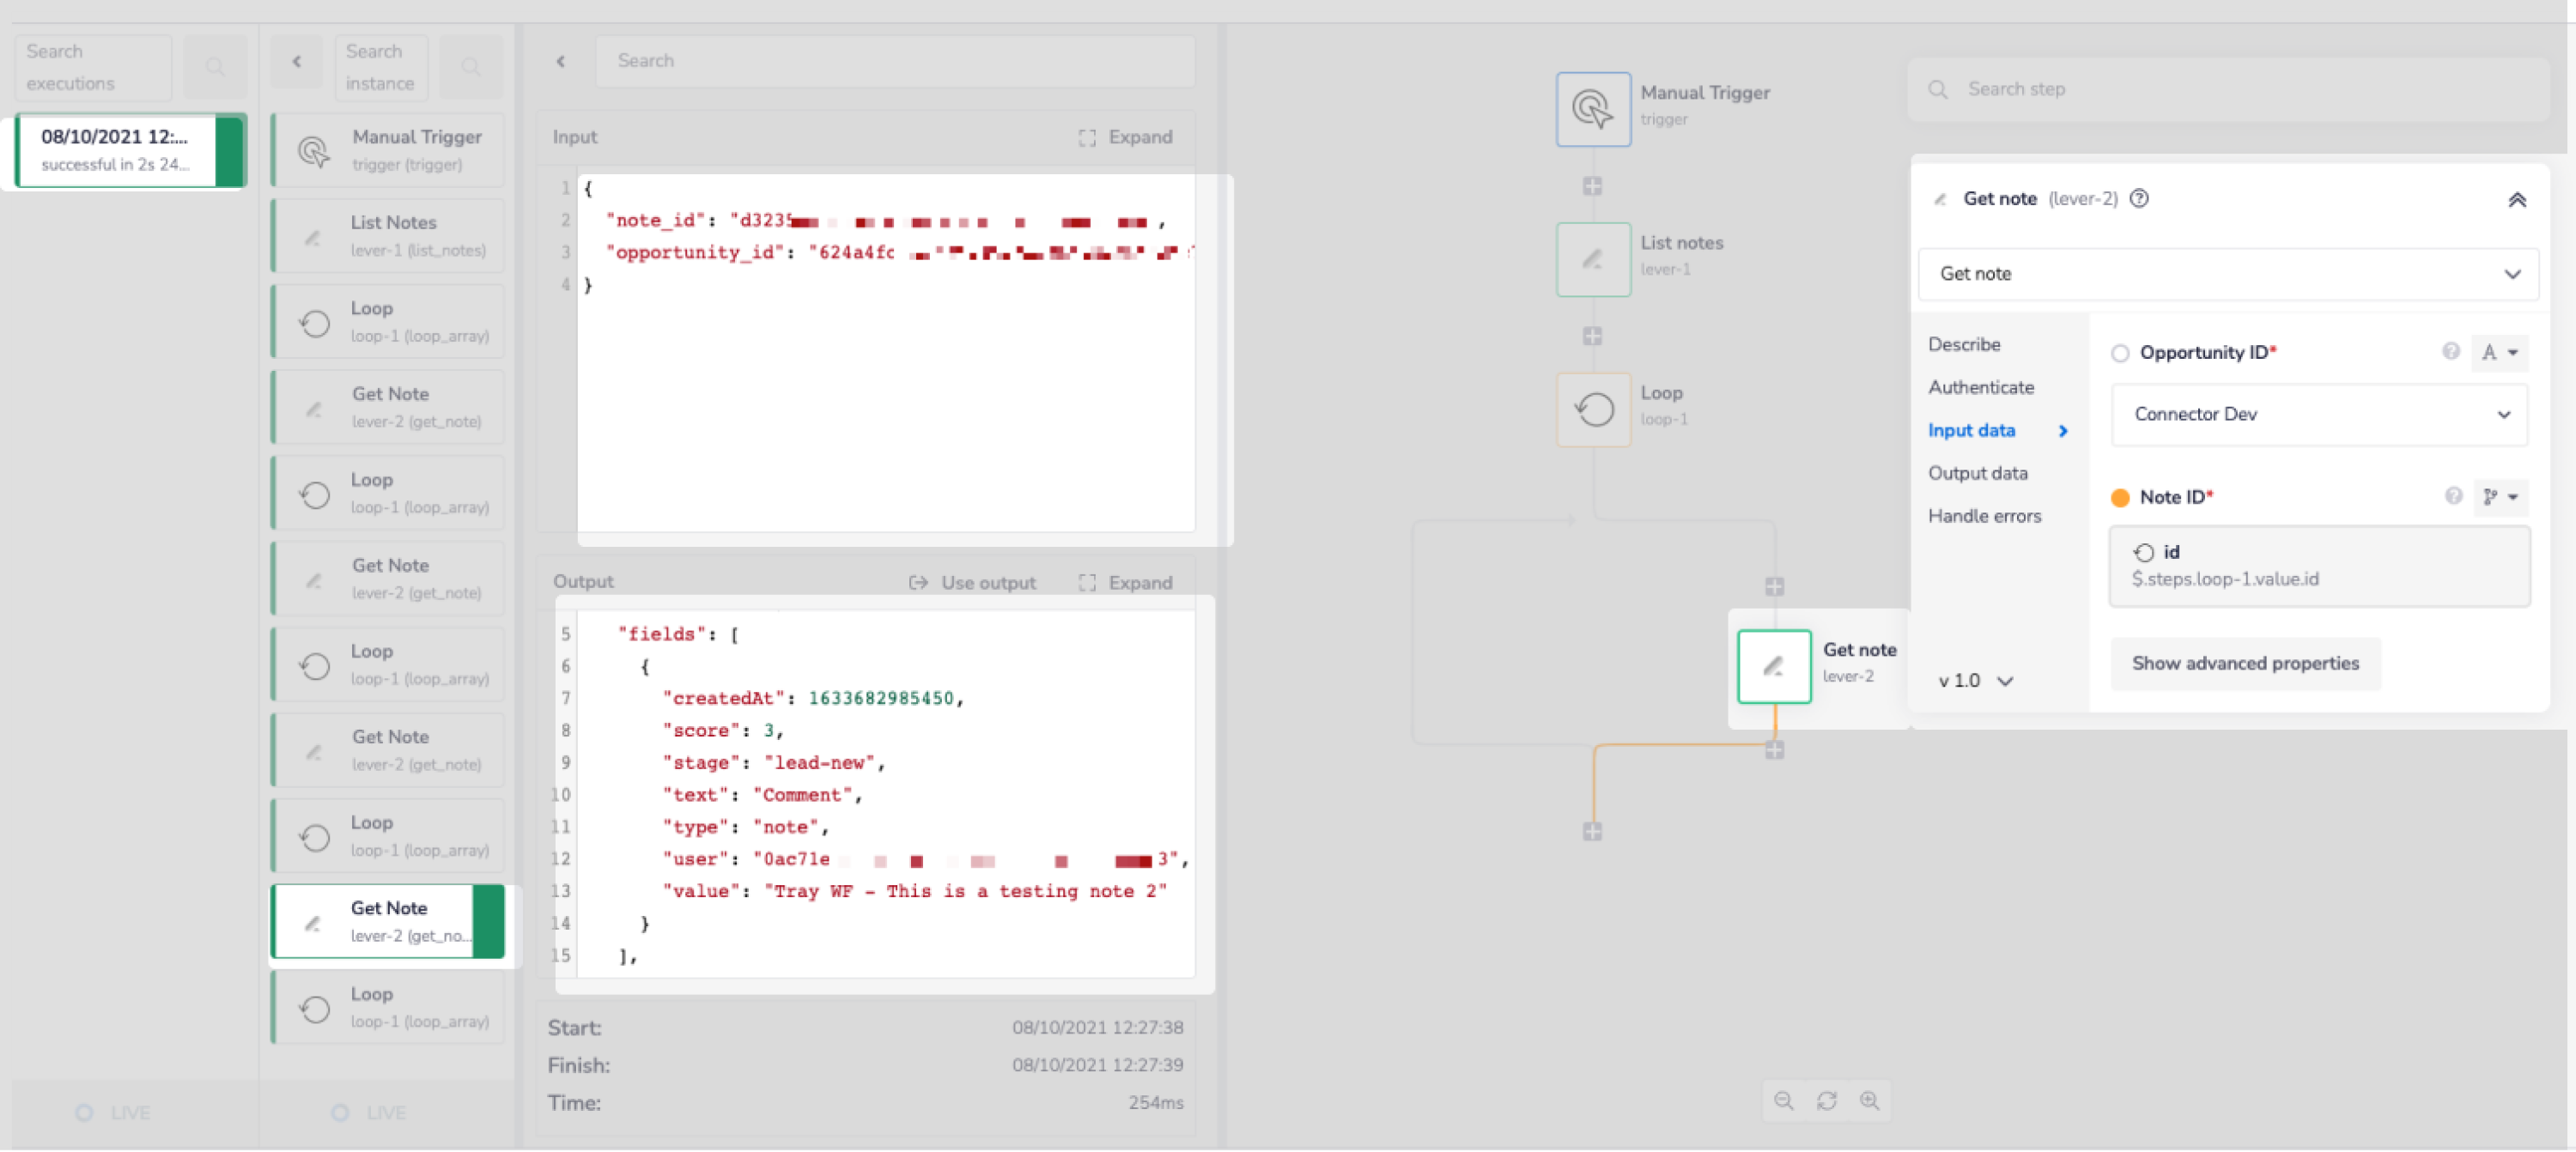Open the Get note operation dropdown
This screenshot has height=1152, width=2576.
[2227, 274]
